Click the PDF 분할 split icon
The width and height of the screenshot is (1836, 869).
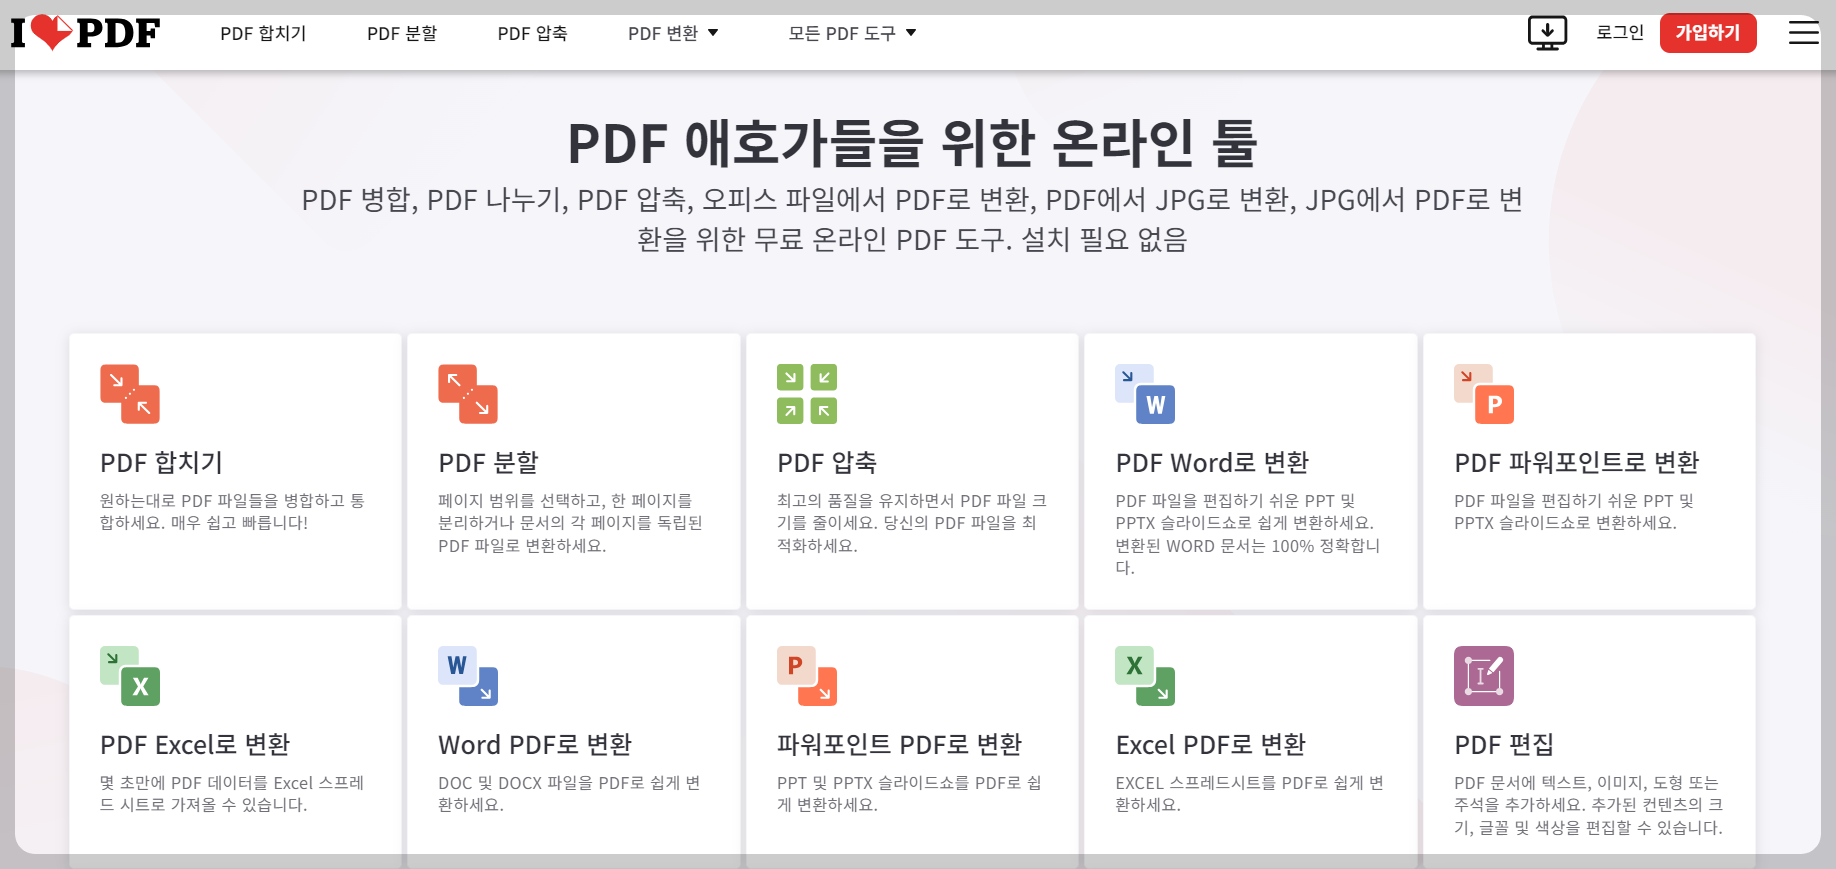(x=468, y=394)
